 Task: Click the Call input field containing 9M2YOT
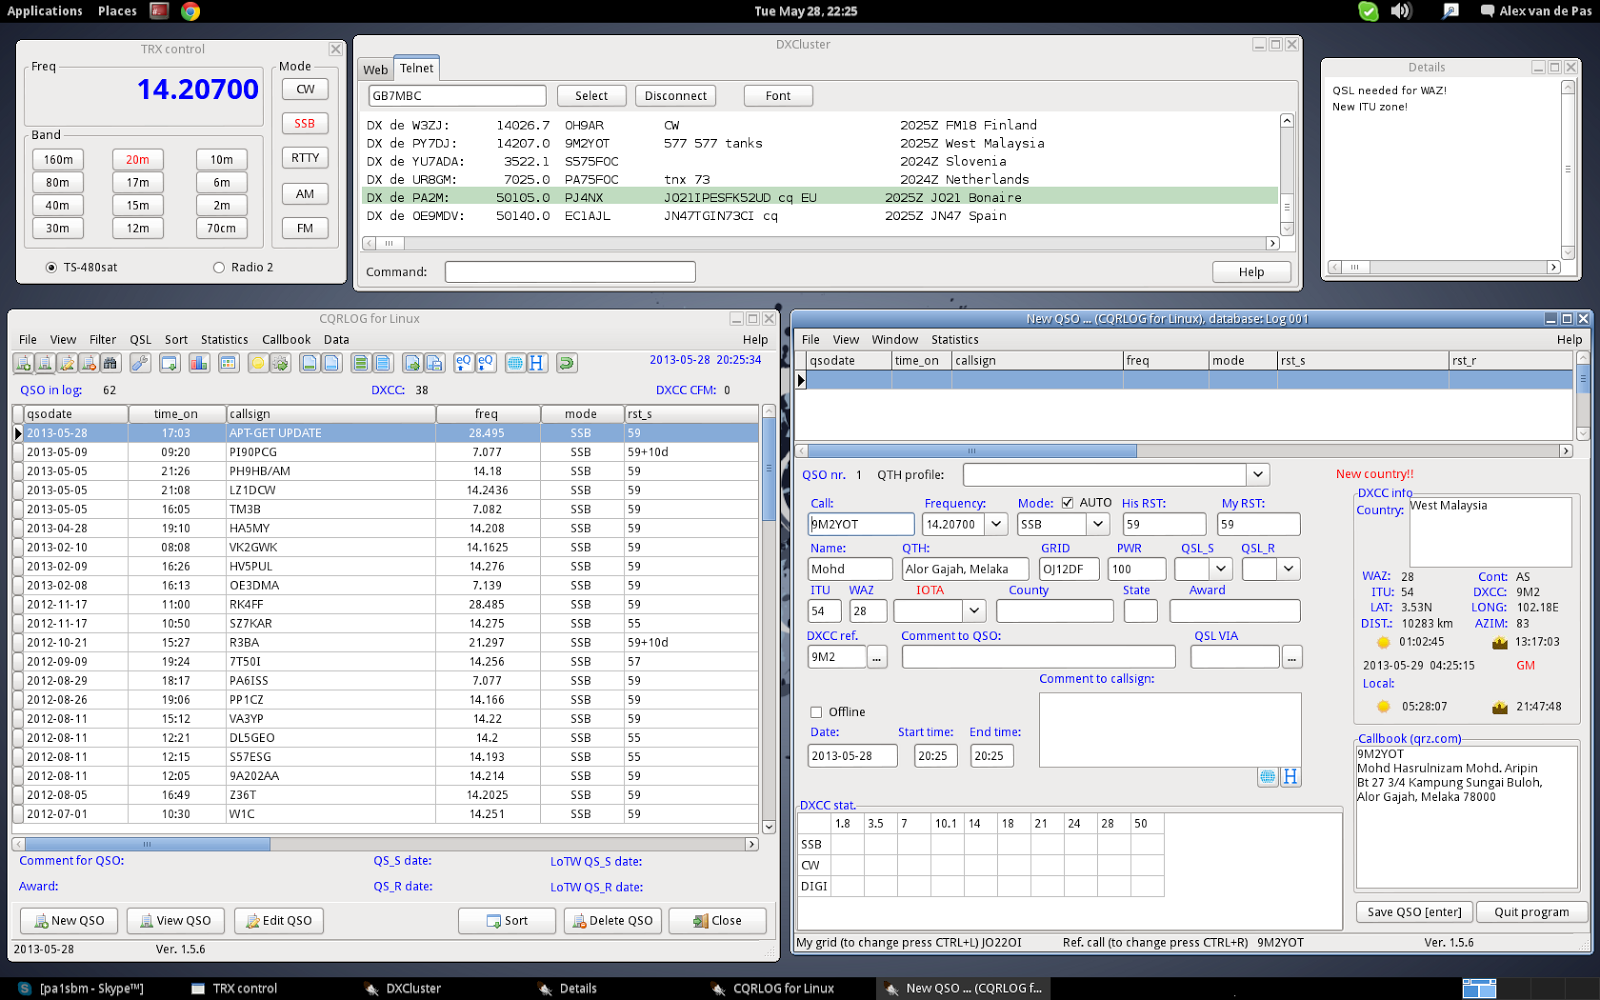tap(861, 524)
